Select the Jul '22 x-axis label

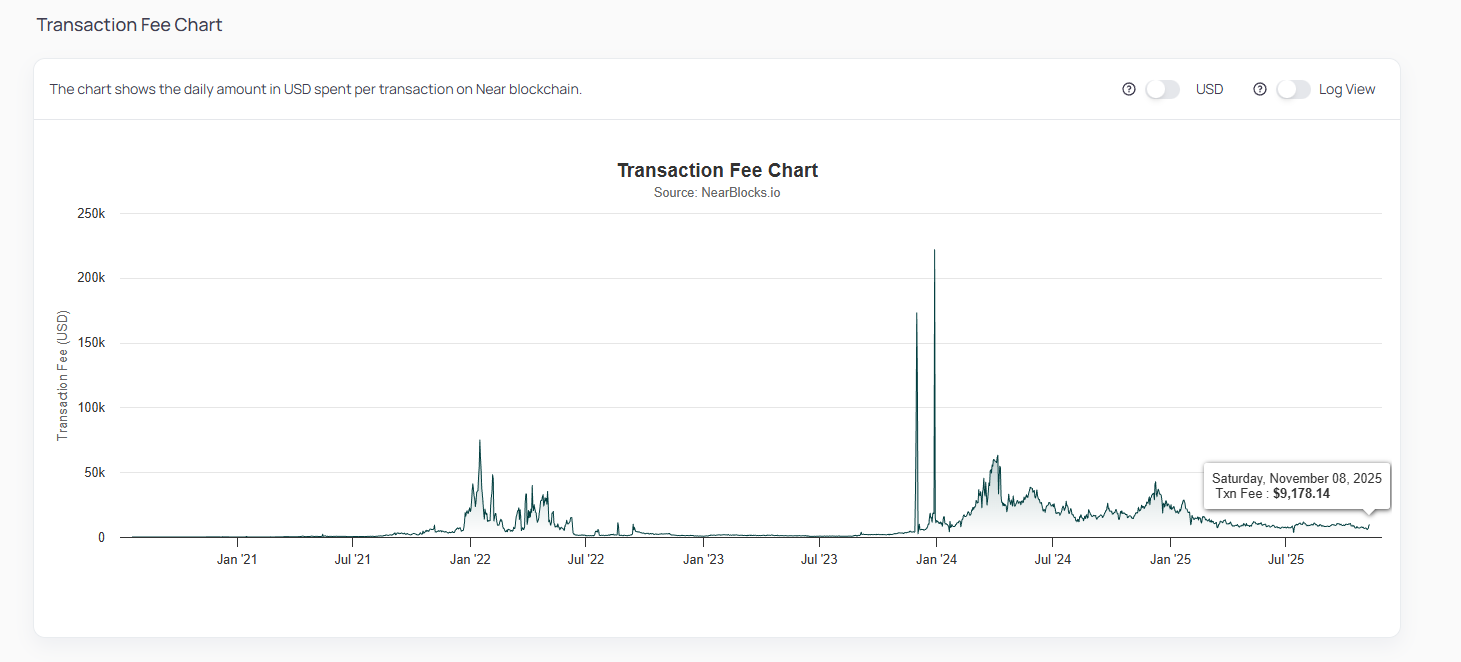586,559
